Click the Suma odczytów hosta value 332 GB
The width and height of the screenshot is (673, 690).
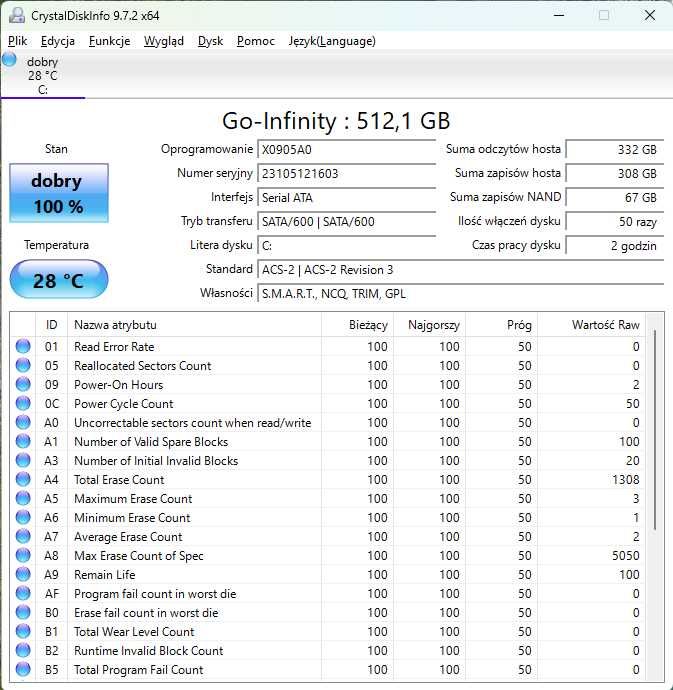tap(614, 150)
